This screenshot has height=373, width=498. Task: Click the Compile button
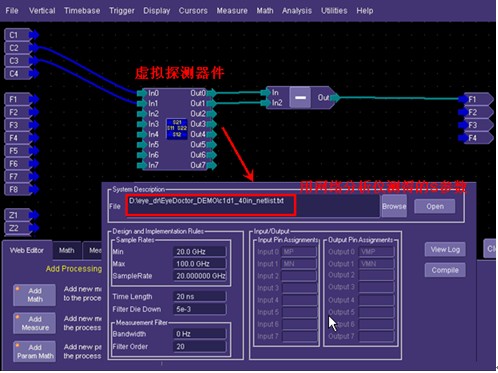pyautogui.click(x=445, y=270)
